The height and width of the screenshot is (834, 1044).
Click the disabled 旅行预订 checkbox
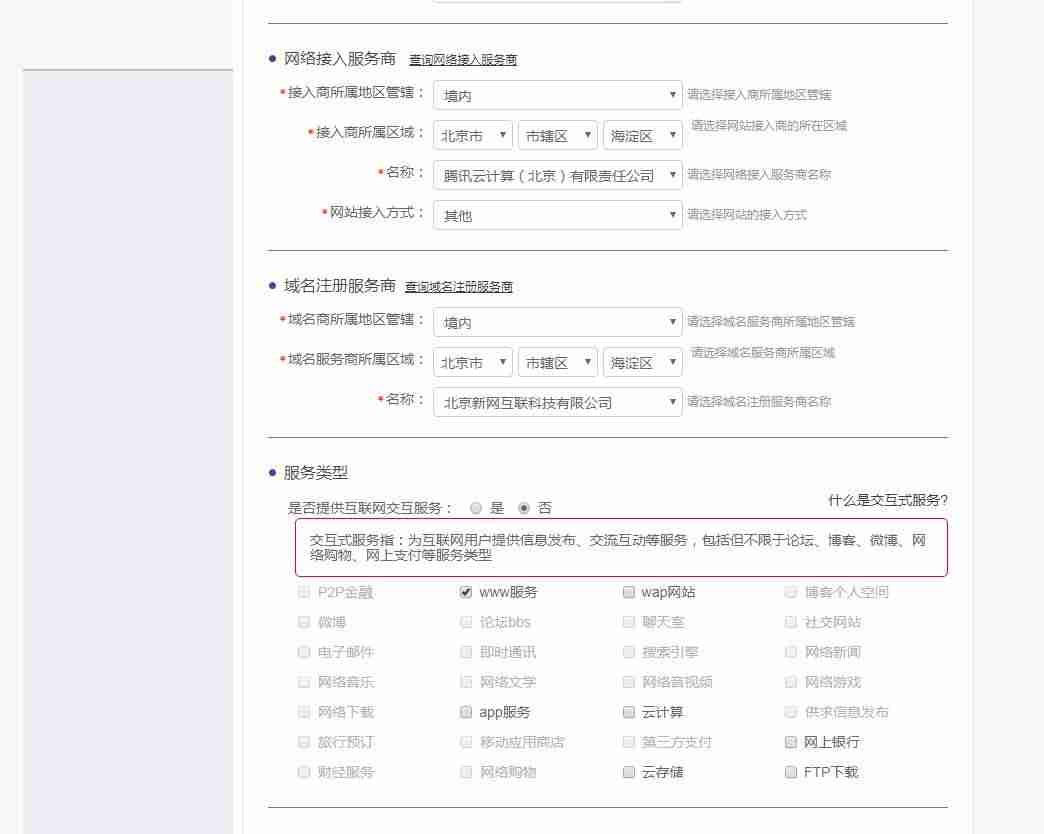(304, 741)
